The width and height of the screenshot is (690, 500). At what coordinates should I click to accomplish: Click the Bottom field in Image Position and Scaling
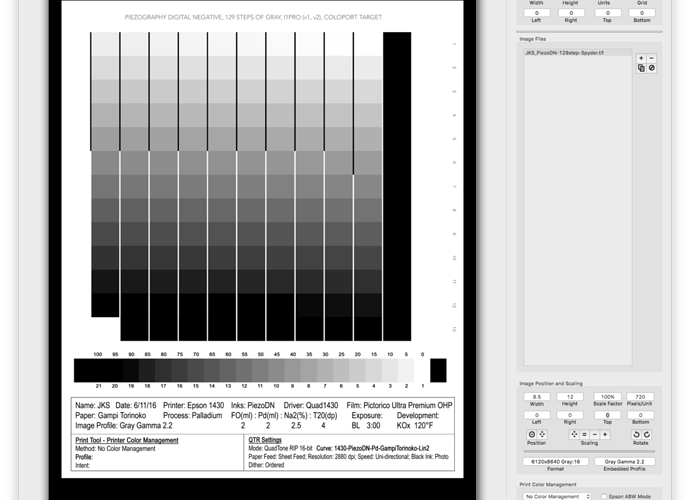(x=641, y=415)
